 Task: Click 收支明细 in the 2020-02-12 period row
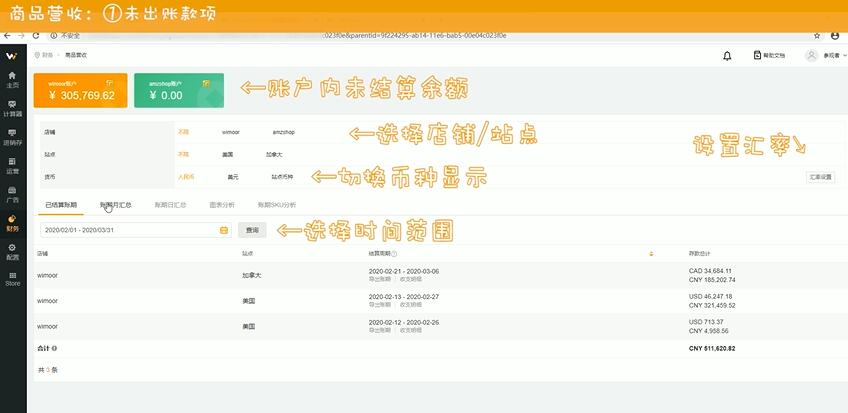(410, 330)
